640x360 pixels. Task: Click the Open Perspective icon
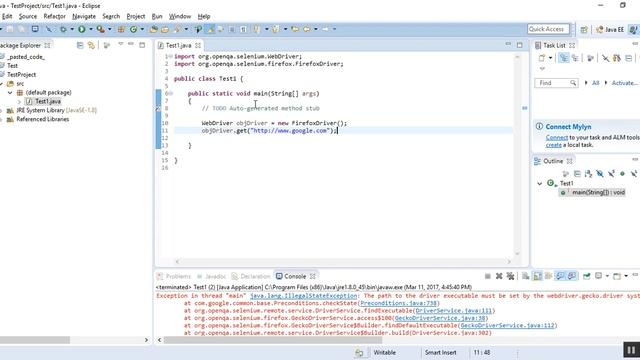click(x=584, y=29)
